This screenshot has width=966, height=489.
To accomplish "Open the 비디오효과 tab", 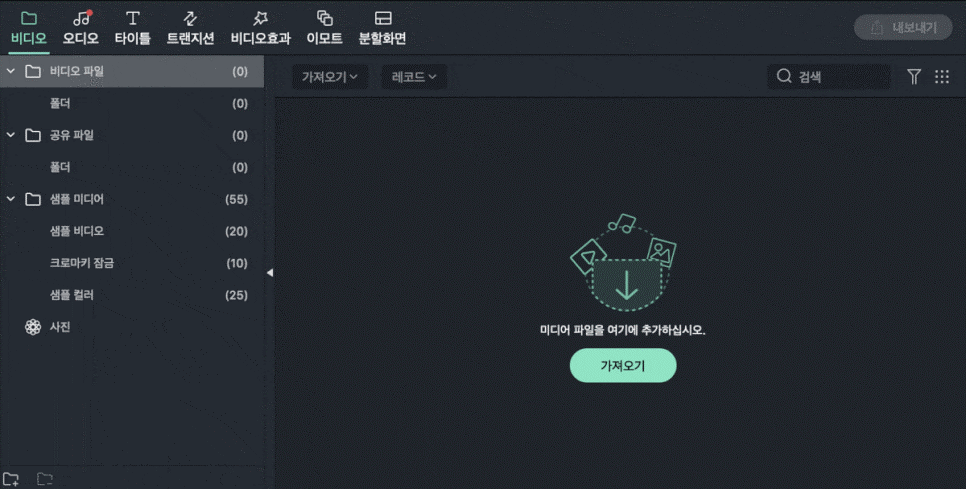I will click(x=261, y=28).
